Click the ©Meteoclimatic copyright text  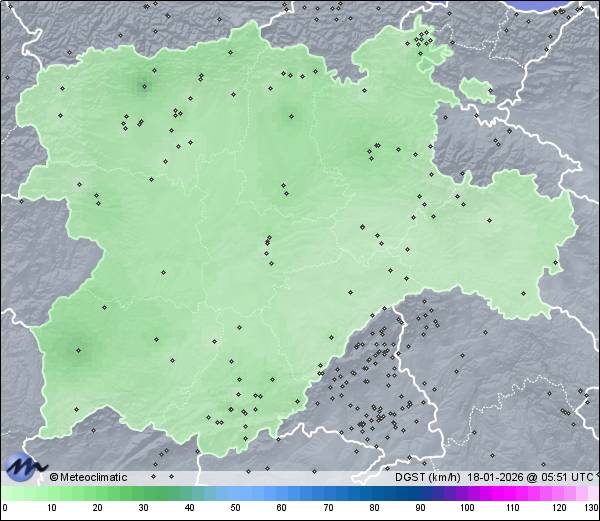pos(89,477)
